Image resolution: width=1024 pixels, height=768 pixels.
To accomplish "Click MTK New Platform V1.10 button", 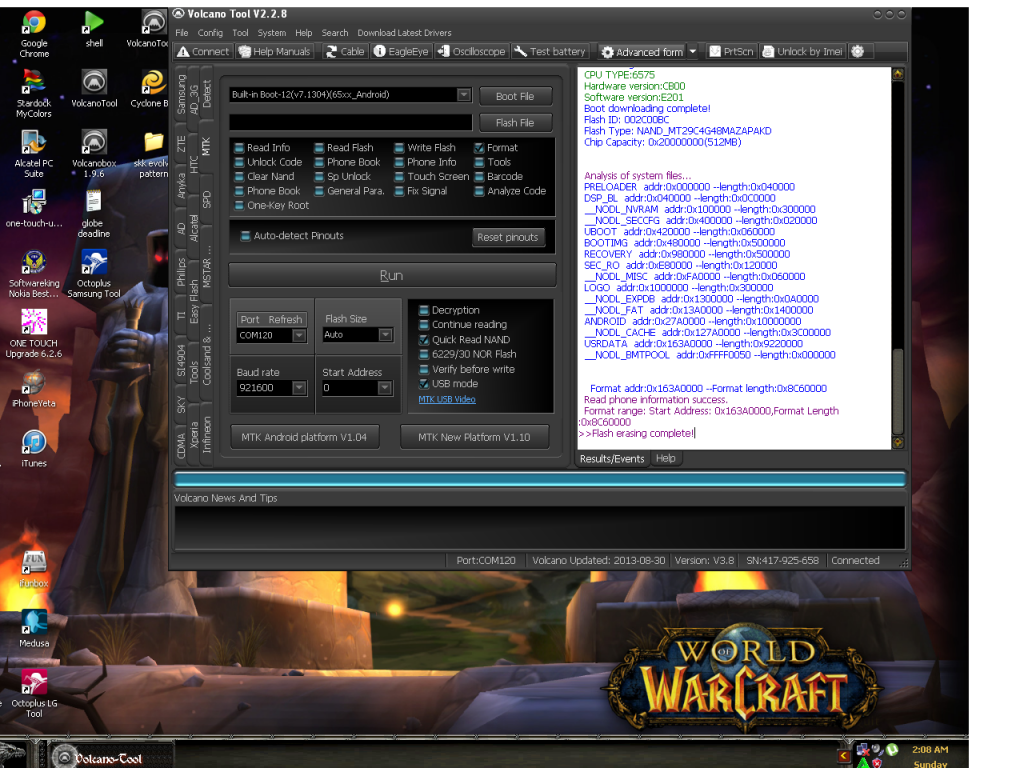I will [x=474, y=437].
